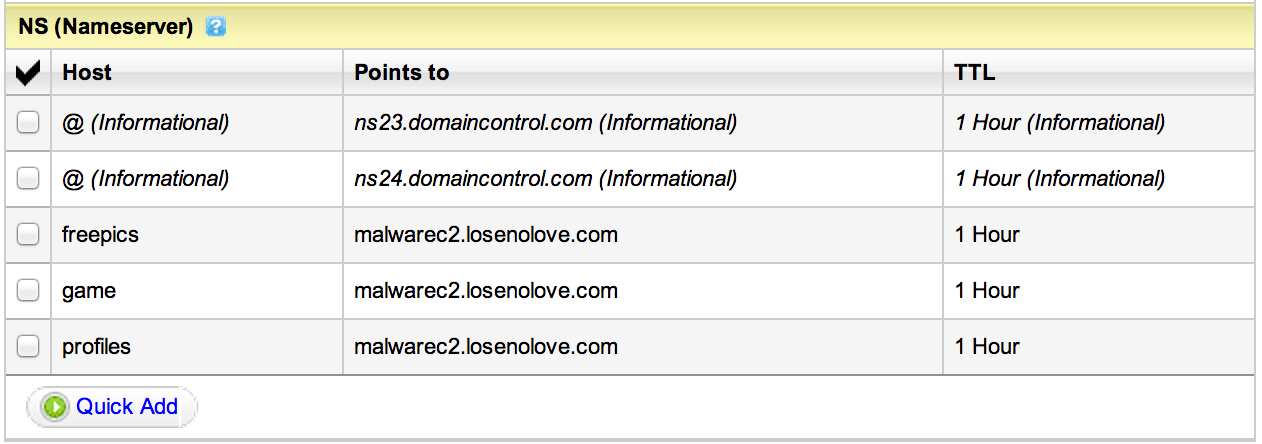Viewport: 1262px width, 444px height.
Task: Click the game host name cell
Action: coord(89,291)
